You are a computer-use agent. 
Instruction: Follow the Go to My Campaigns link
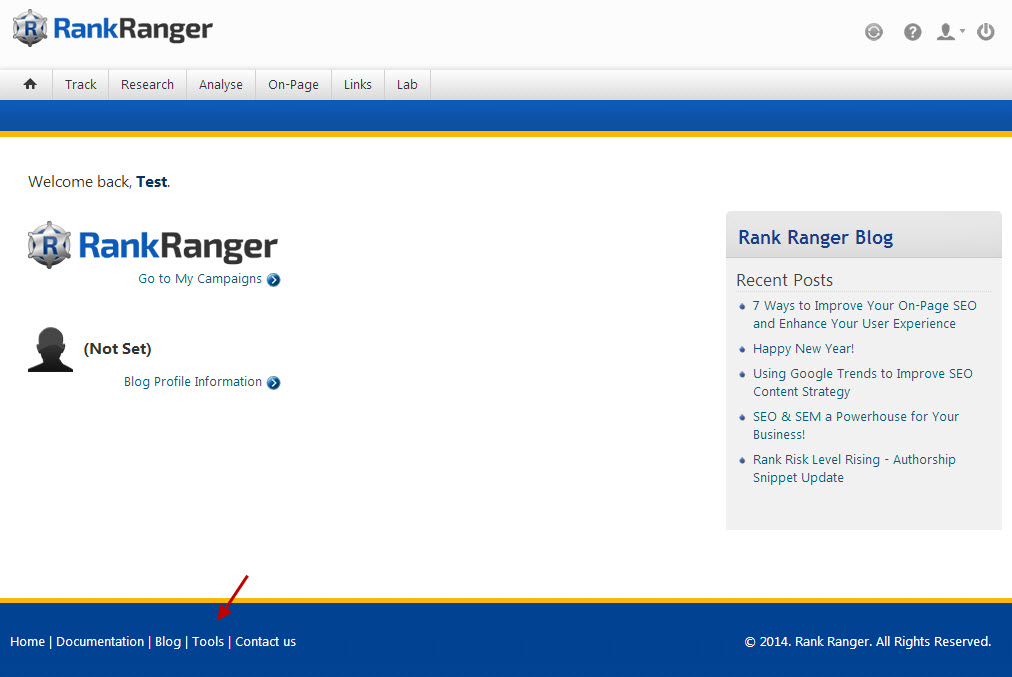[200, 279]
